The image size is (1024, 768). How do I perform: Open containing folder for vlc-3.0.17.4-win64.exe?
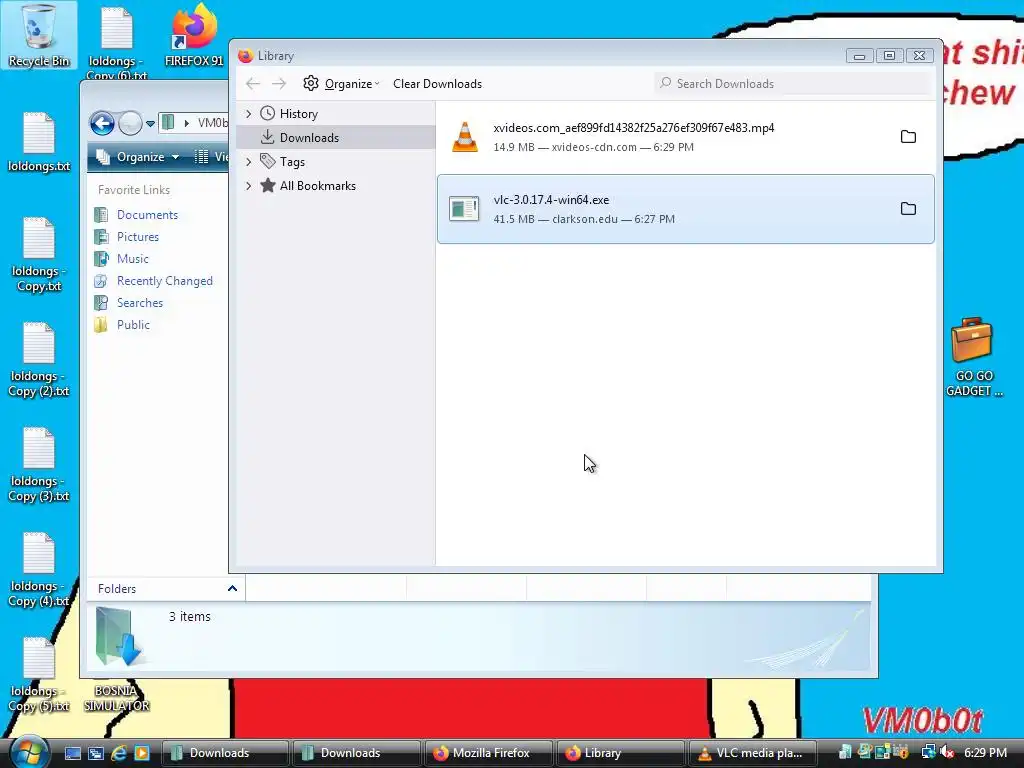[908, 208]
